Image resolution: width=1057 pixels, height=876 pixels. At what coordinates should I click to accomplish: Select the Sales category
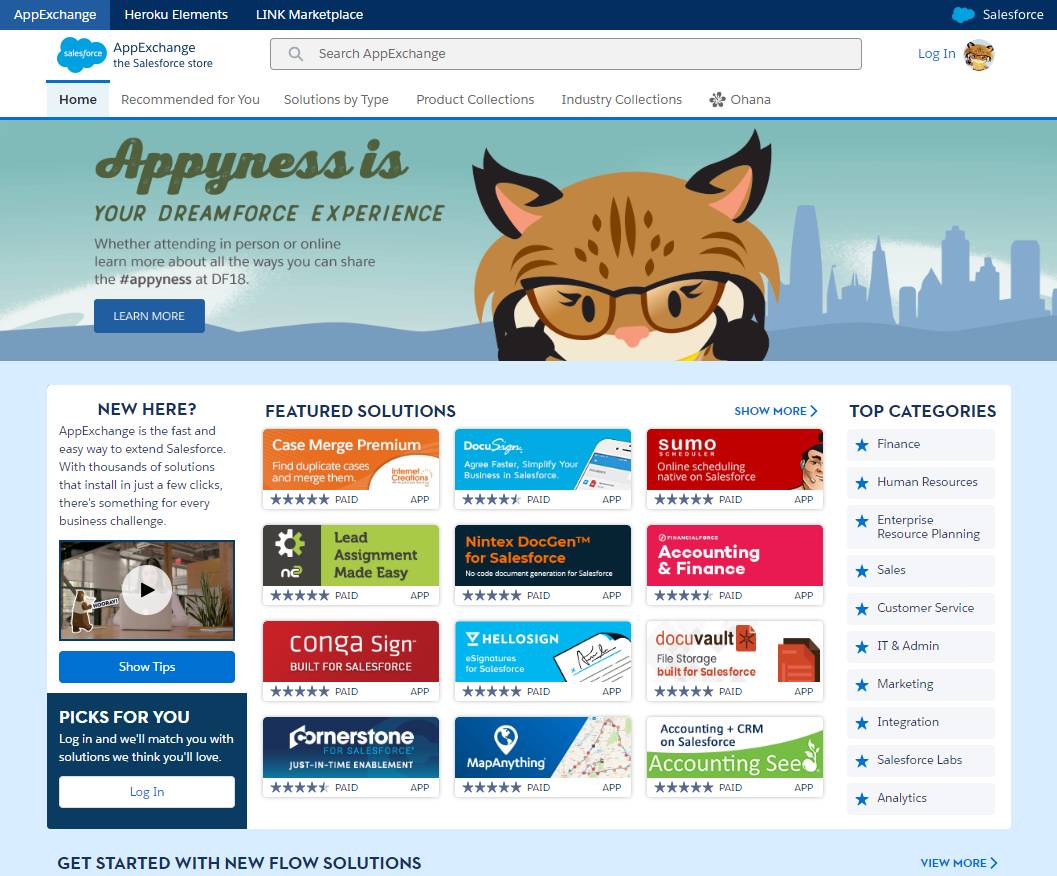click(921, 571)
